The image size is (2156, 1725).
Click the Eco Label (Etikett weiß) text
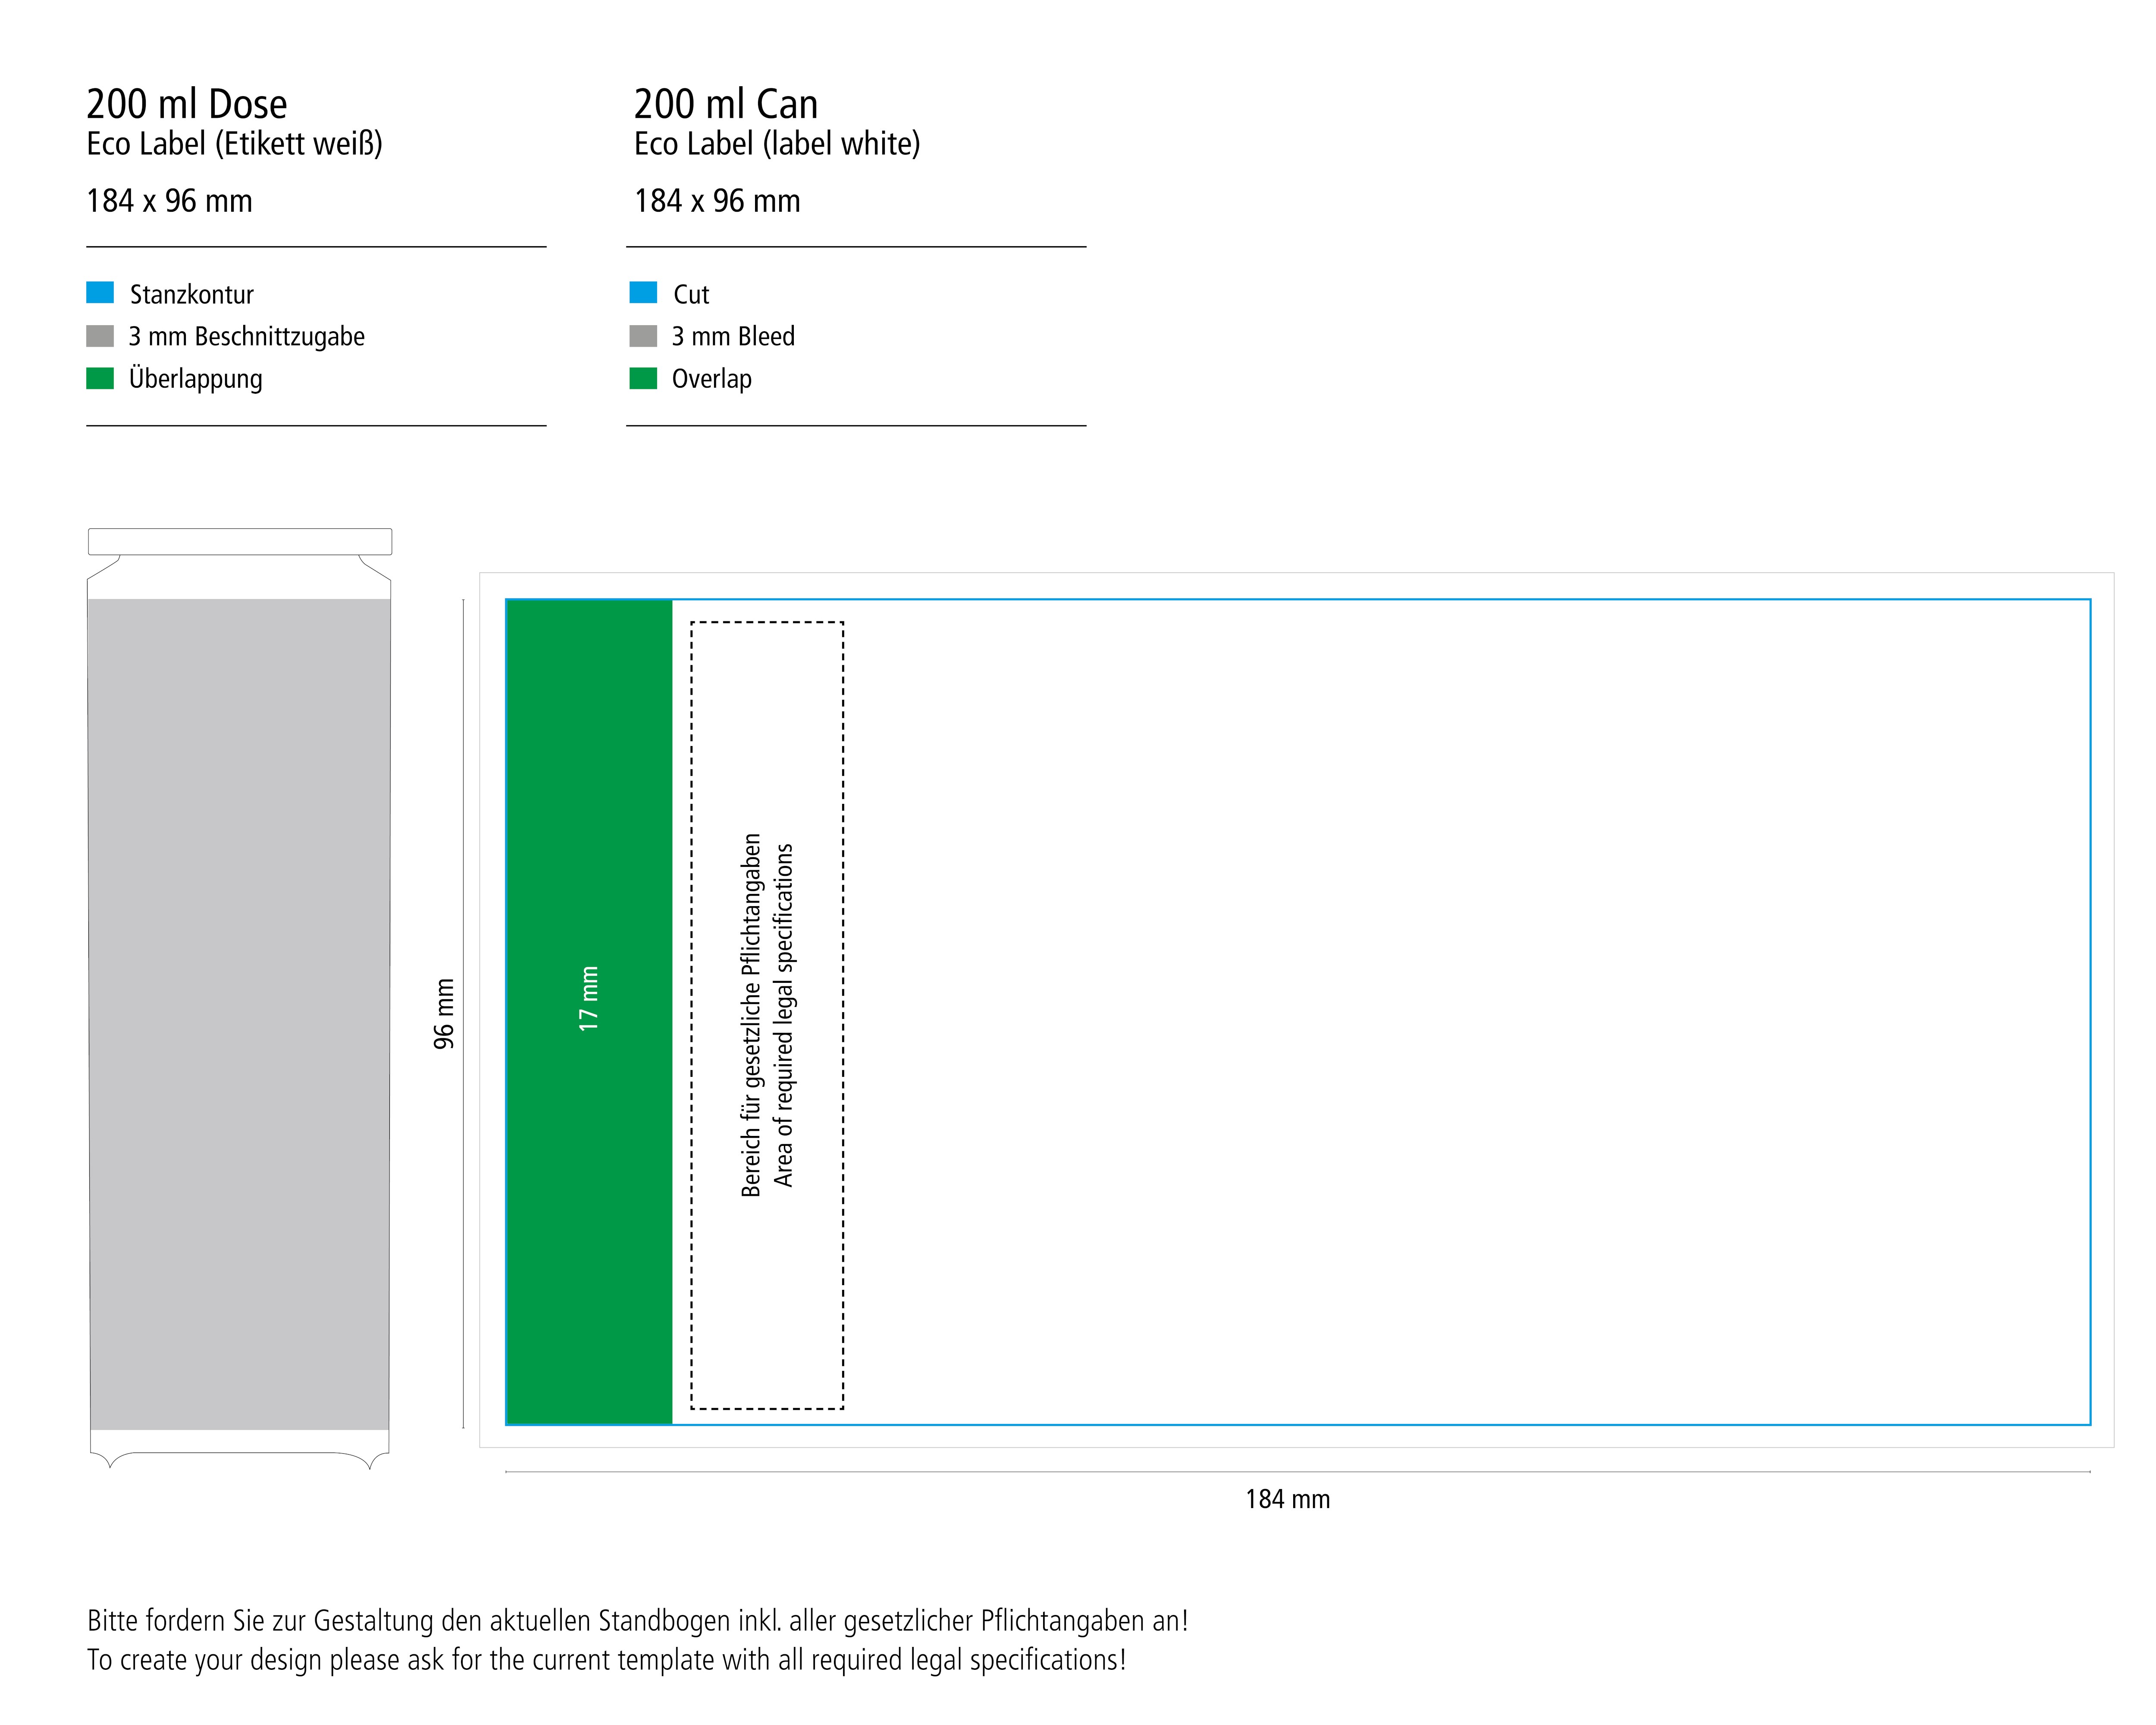(x=235, y=144)
